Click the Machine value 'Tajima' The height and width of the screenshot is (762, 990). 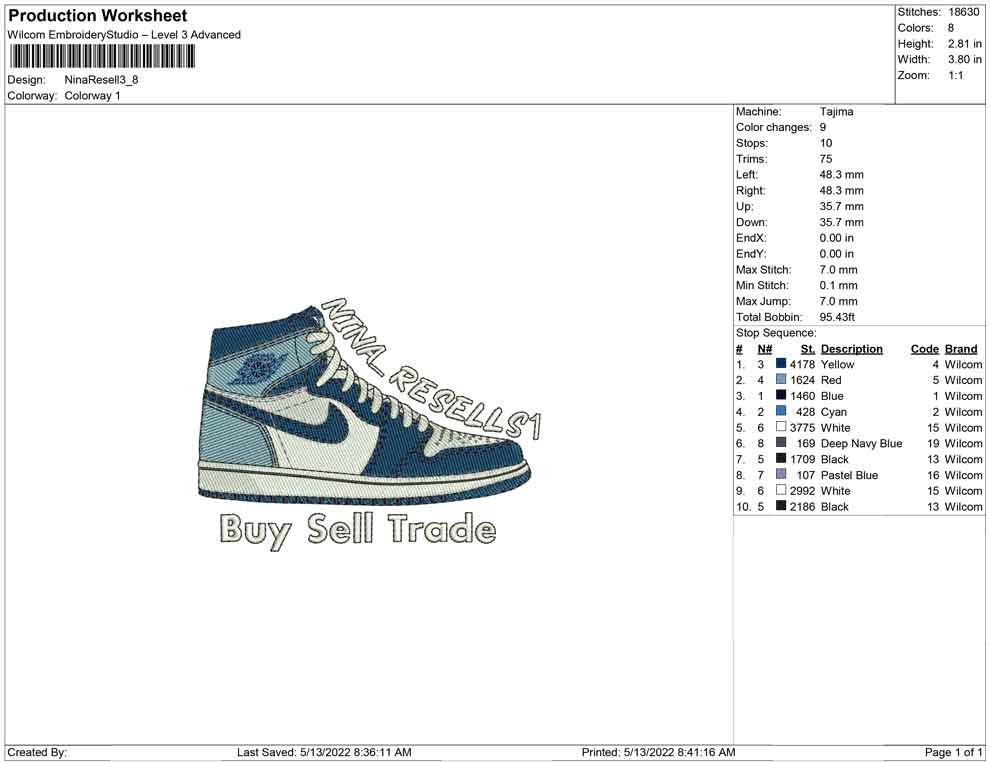pyautogui.click(x=837, y=112)
